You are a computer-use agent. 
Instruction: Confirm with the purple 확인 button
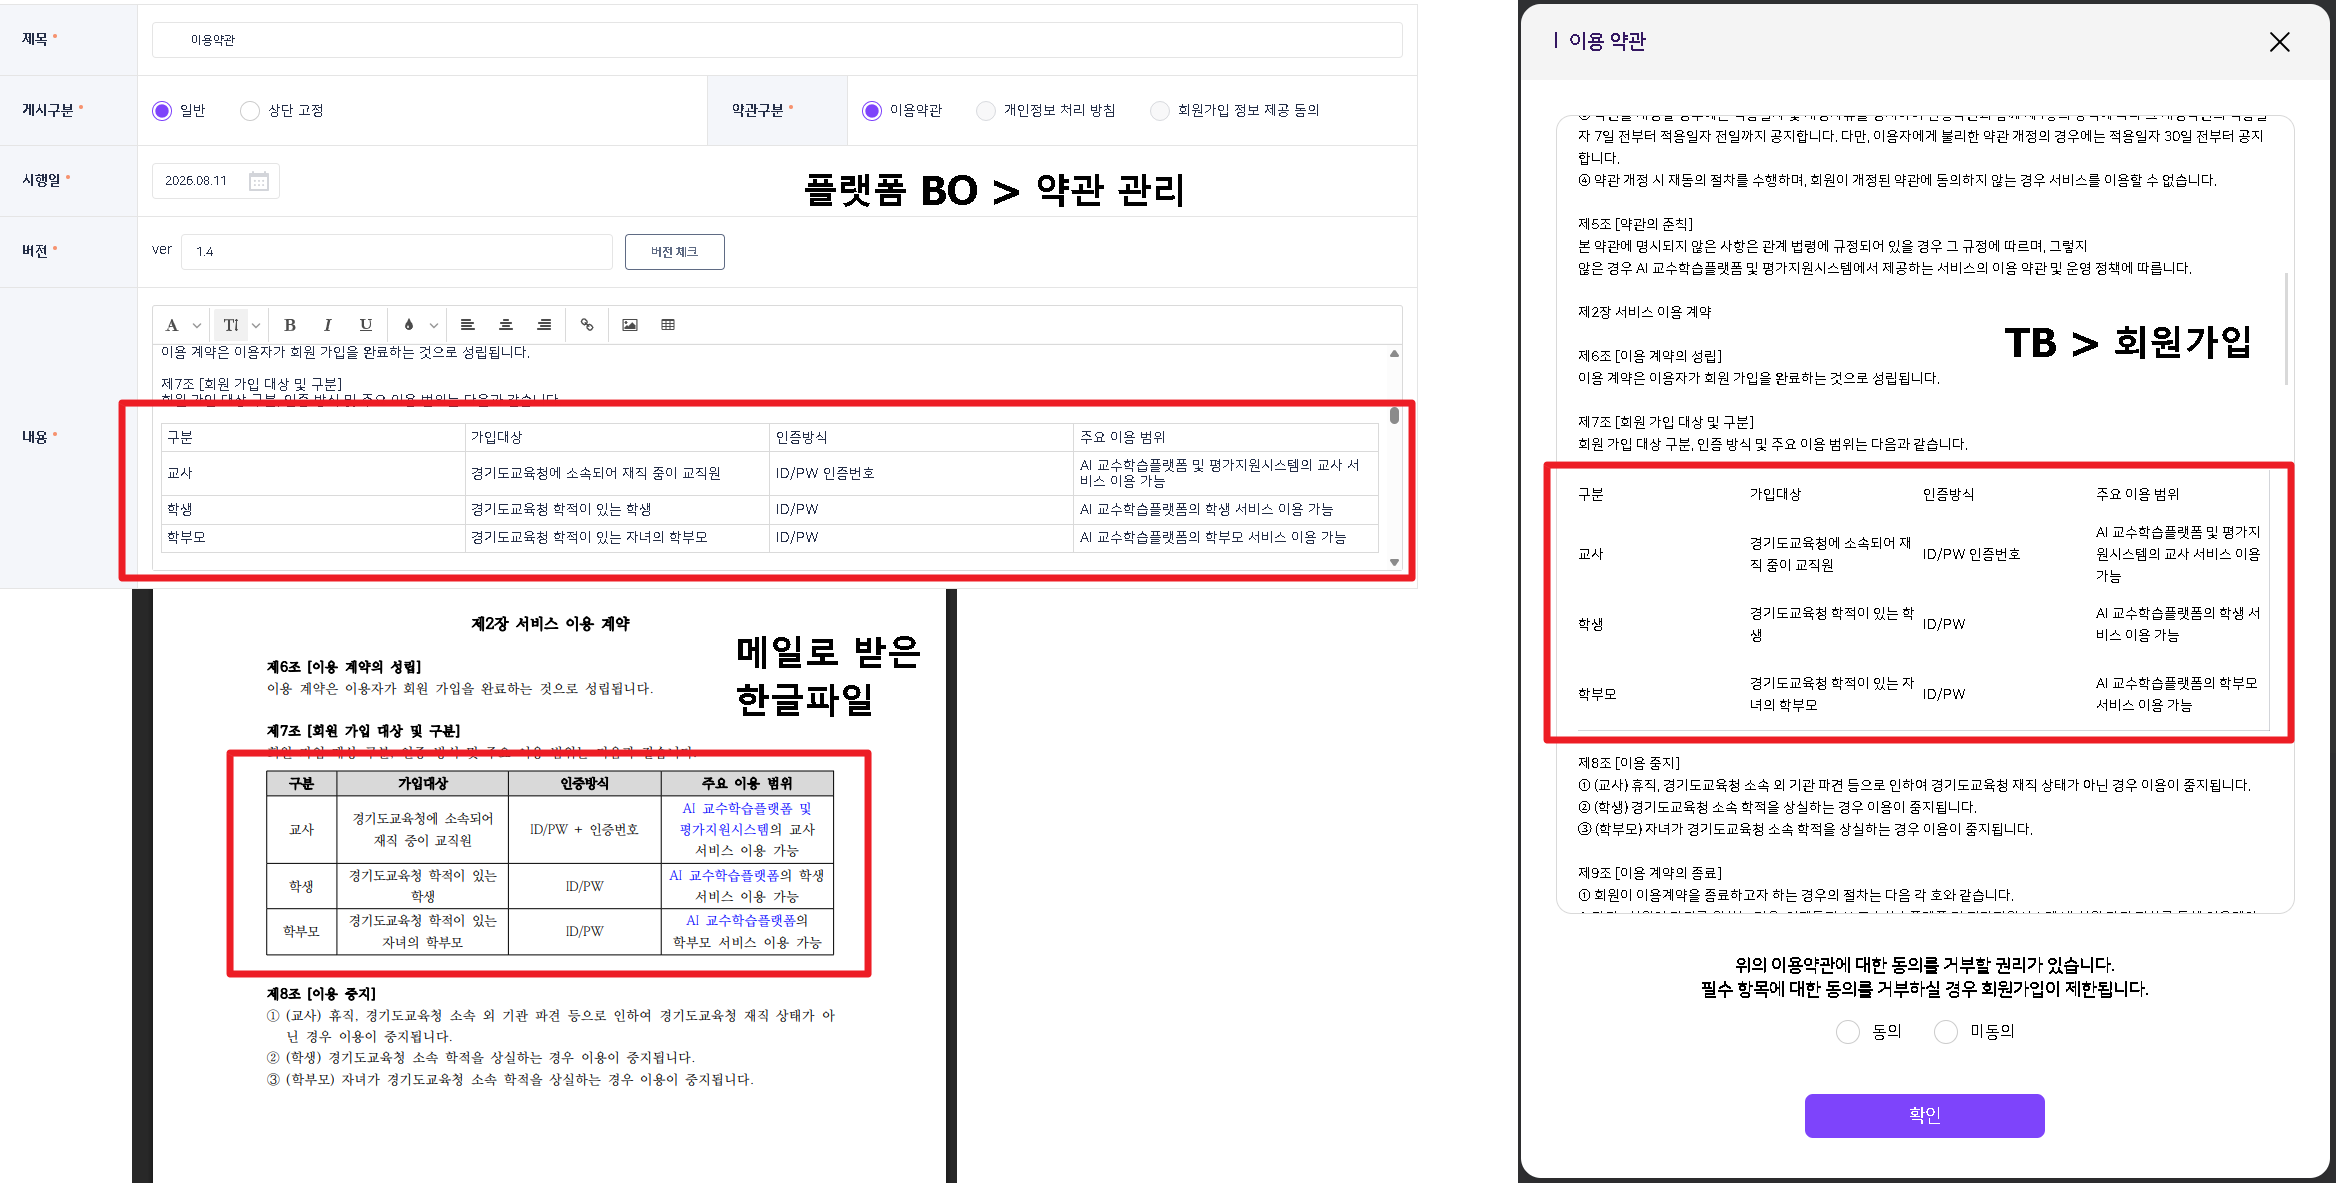tap(1925, 1115)
